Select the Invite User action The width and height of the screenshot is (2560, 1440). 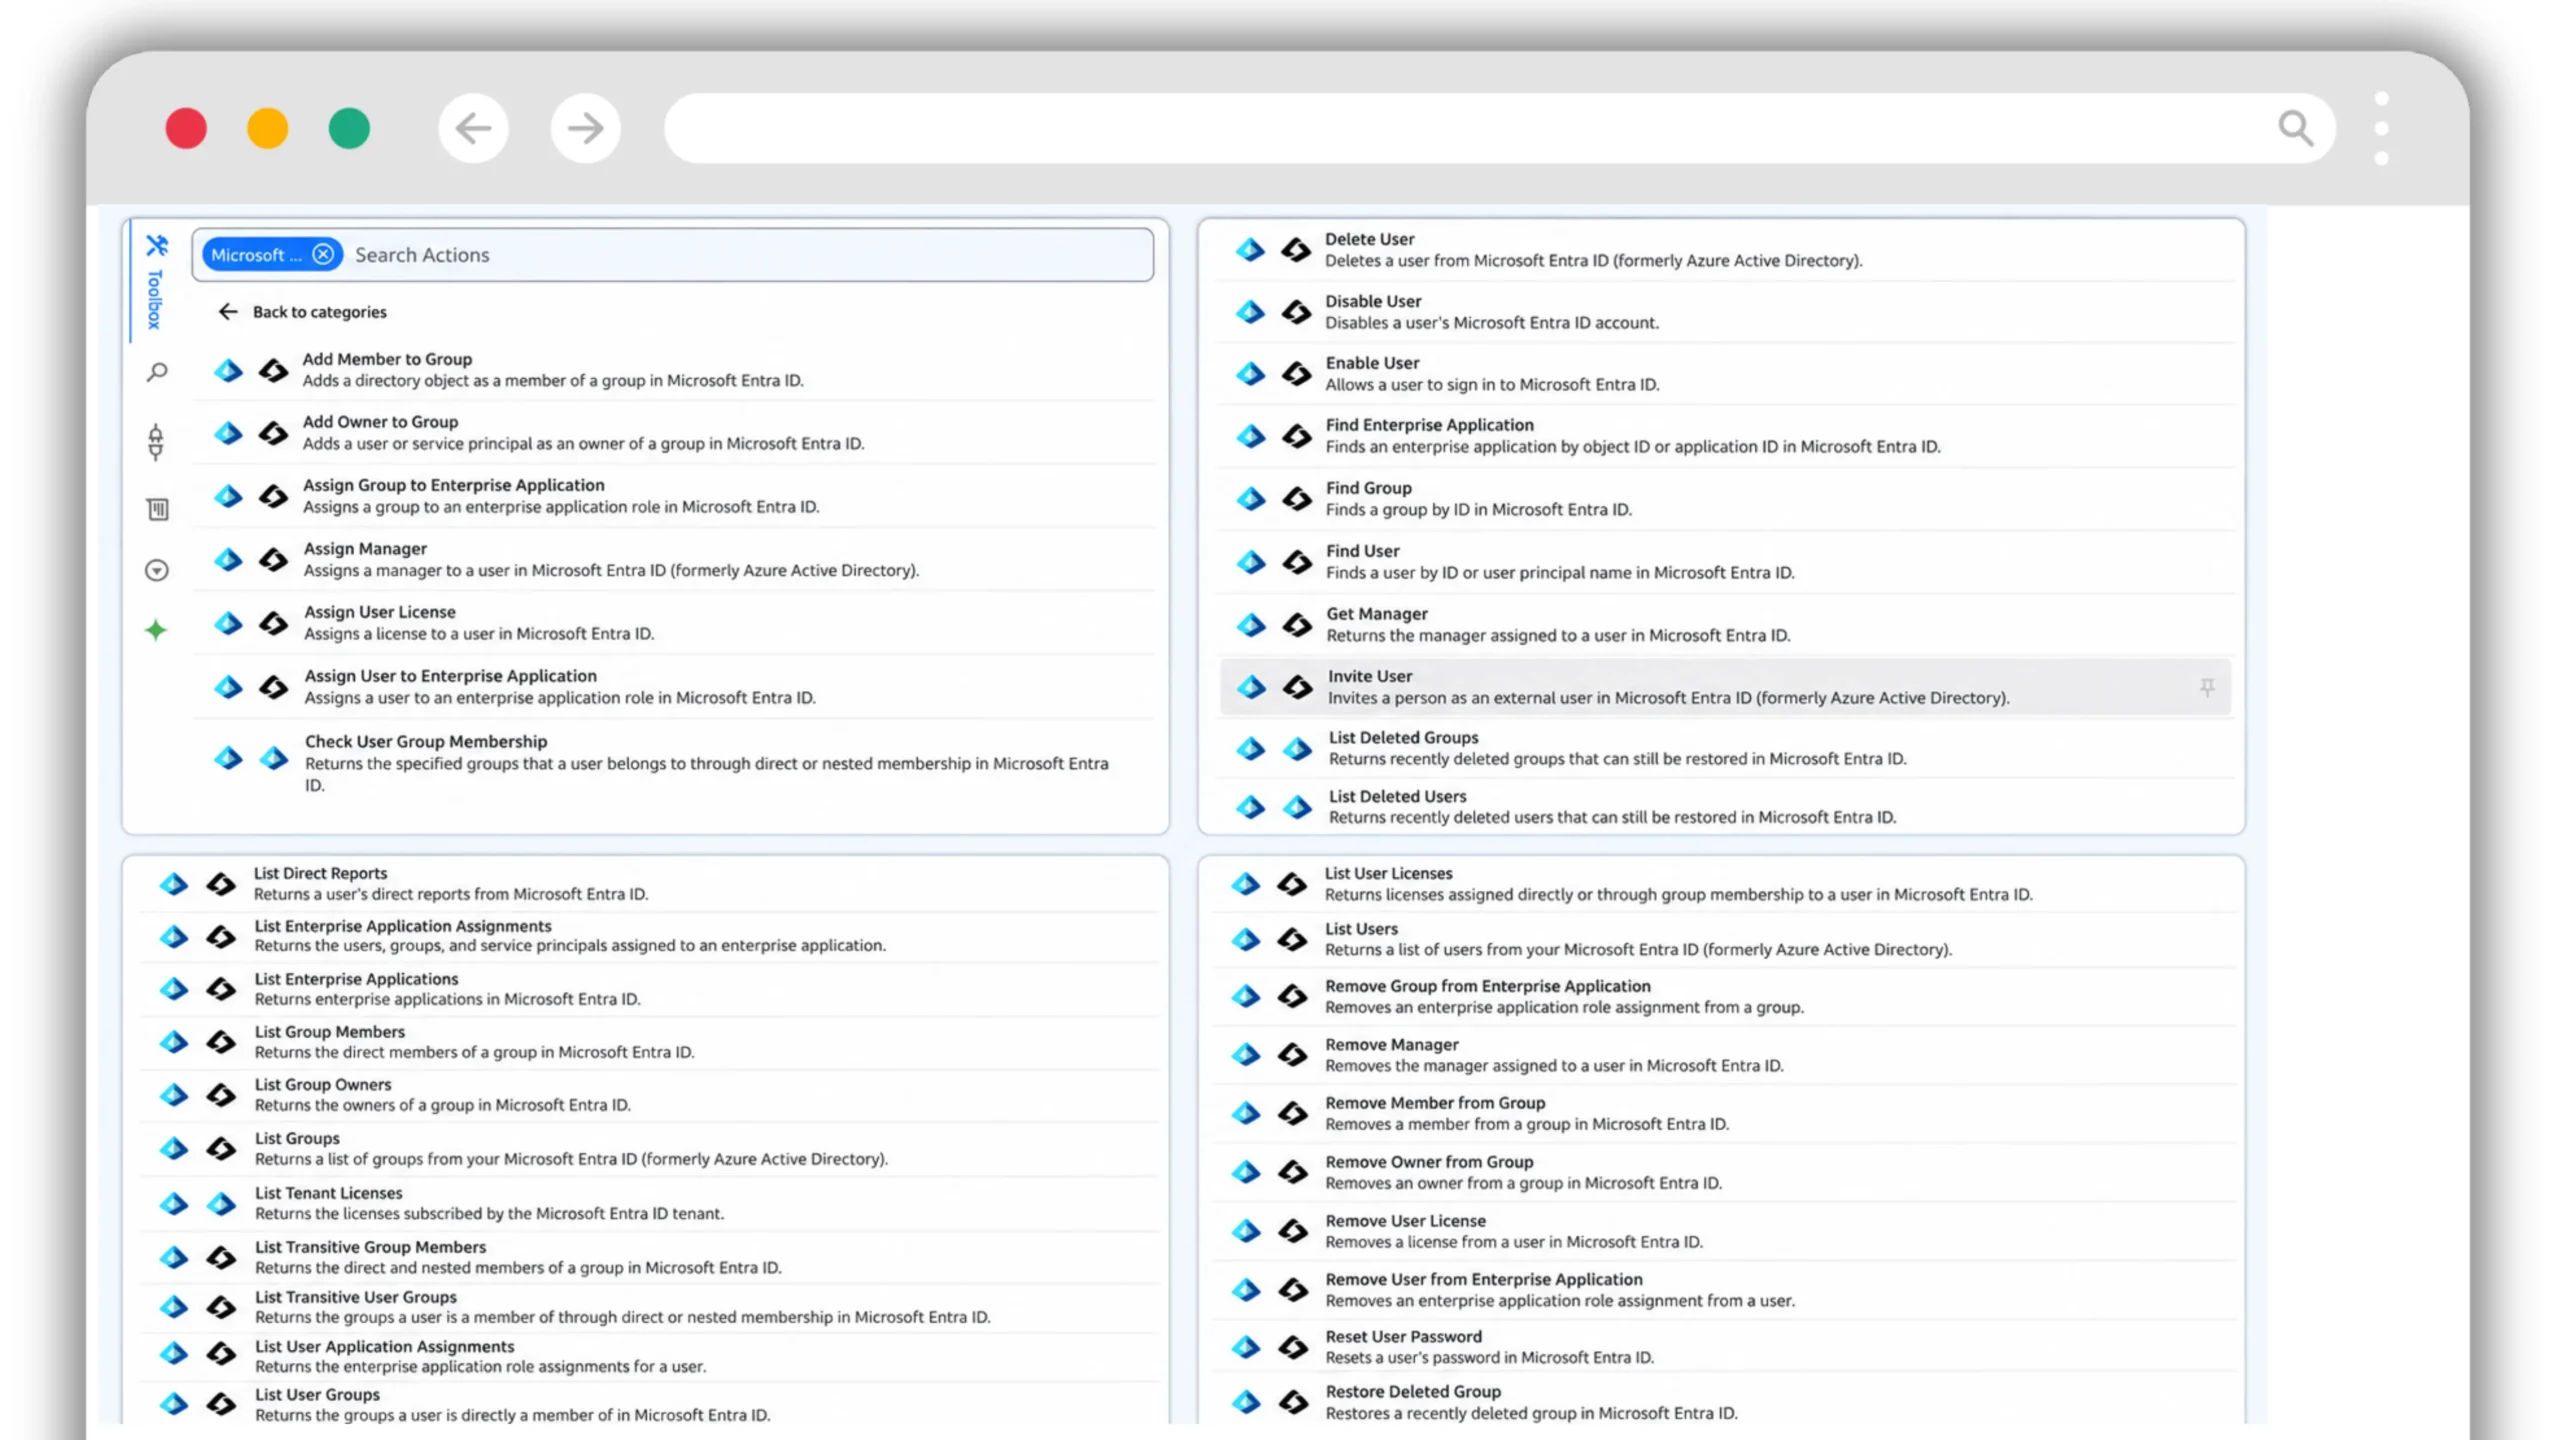[x=1725, y=687]
